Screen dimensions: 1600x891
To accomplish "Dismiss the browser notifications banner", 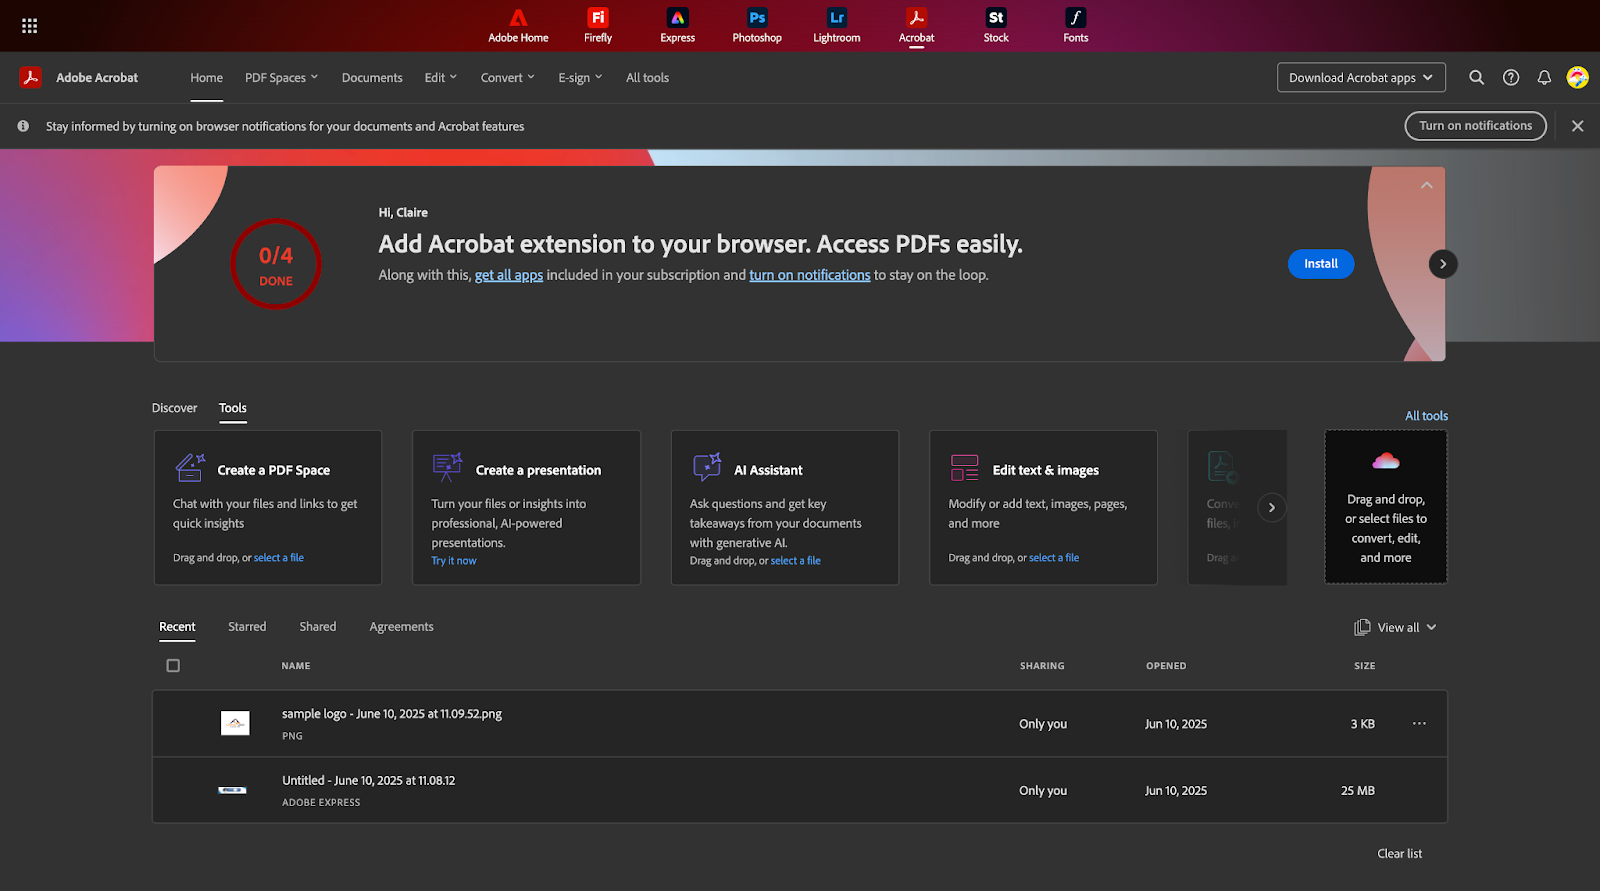I will pos(1577,126).
